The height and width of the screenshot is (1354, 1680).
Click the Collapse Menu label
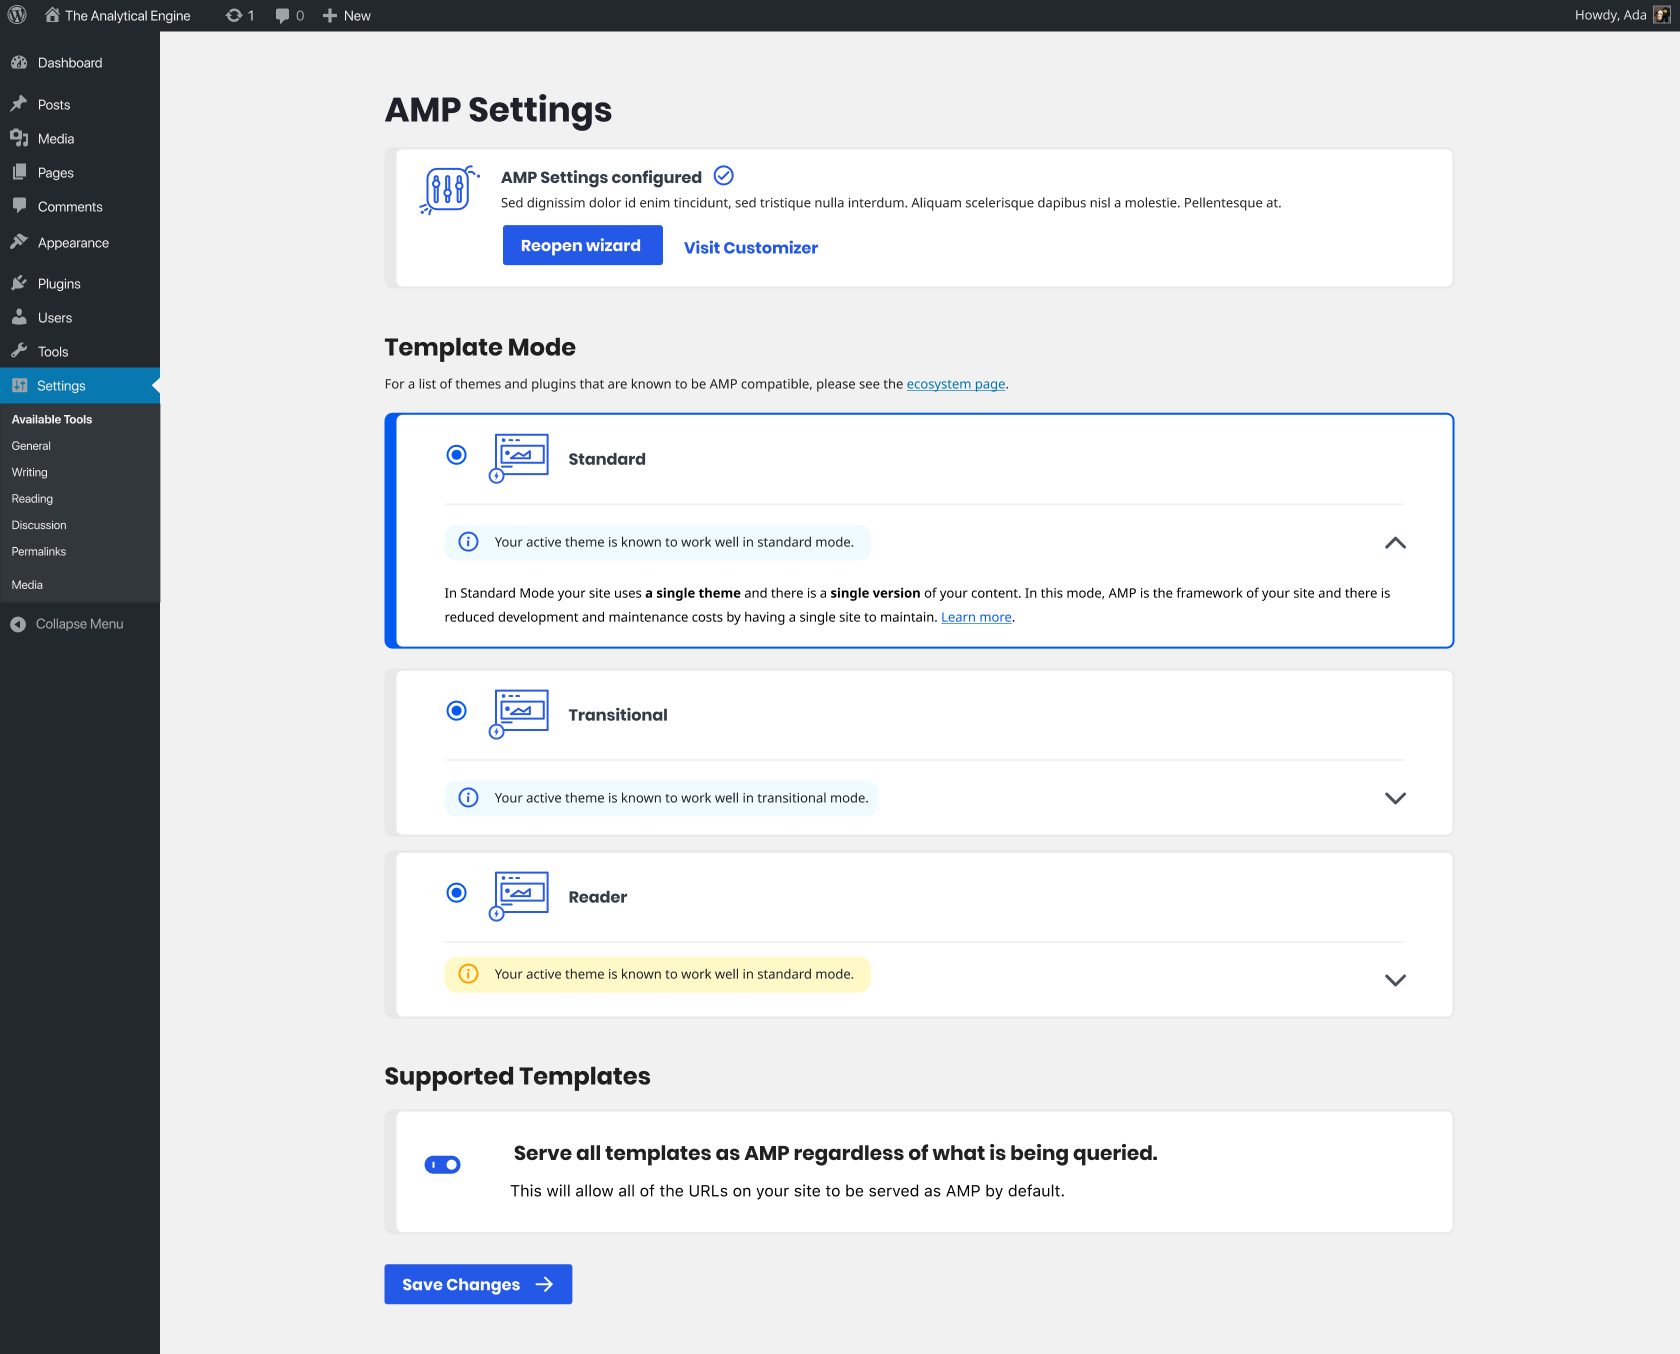tap(80, 624)
